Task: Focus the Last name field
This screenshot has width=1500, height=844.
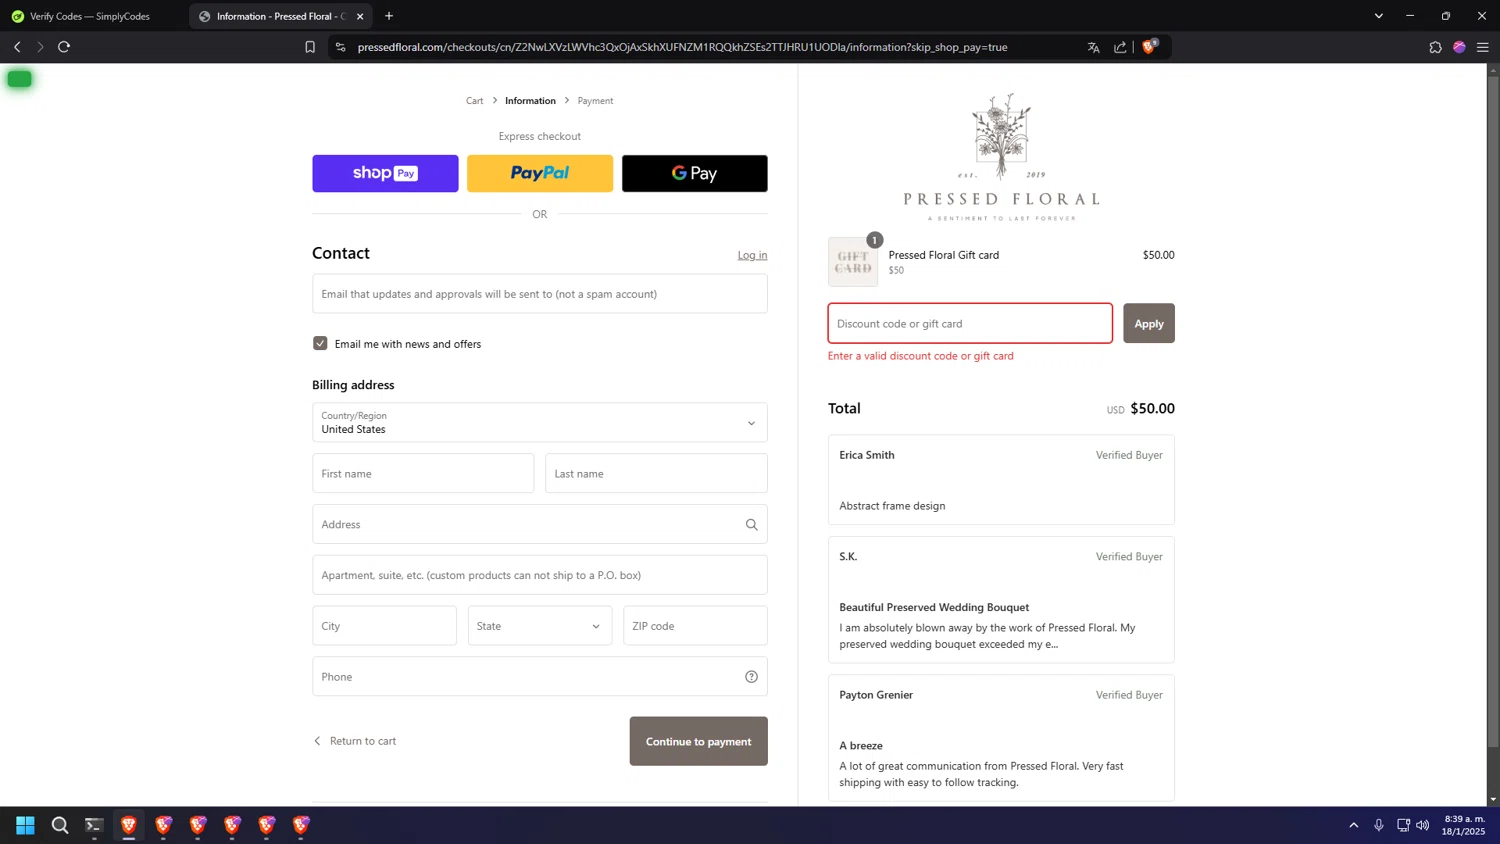Action: (656, 473)
